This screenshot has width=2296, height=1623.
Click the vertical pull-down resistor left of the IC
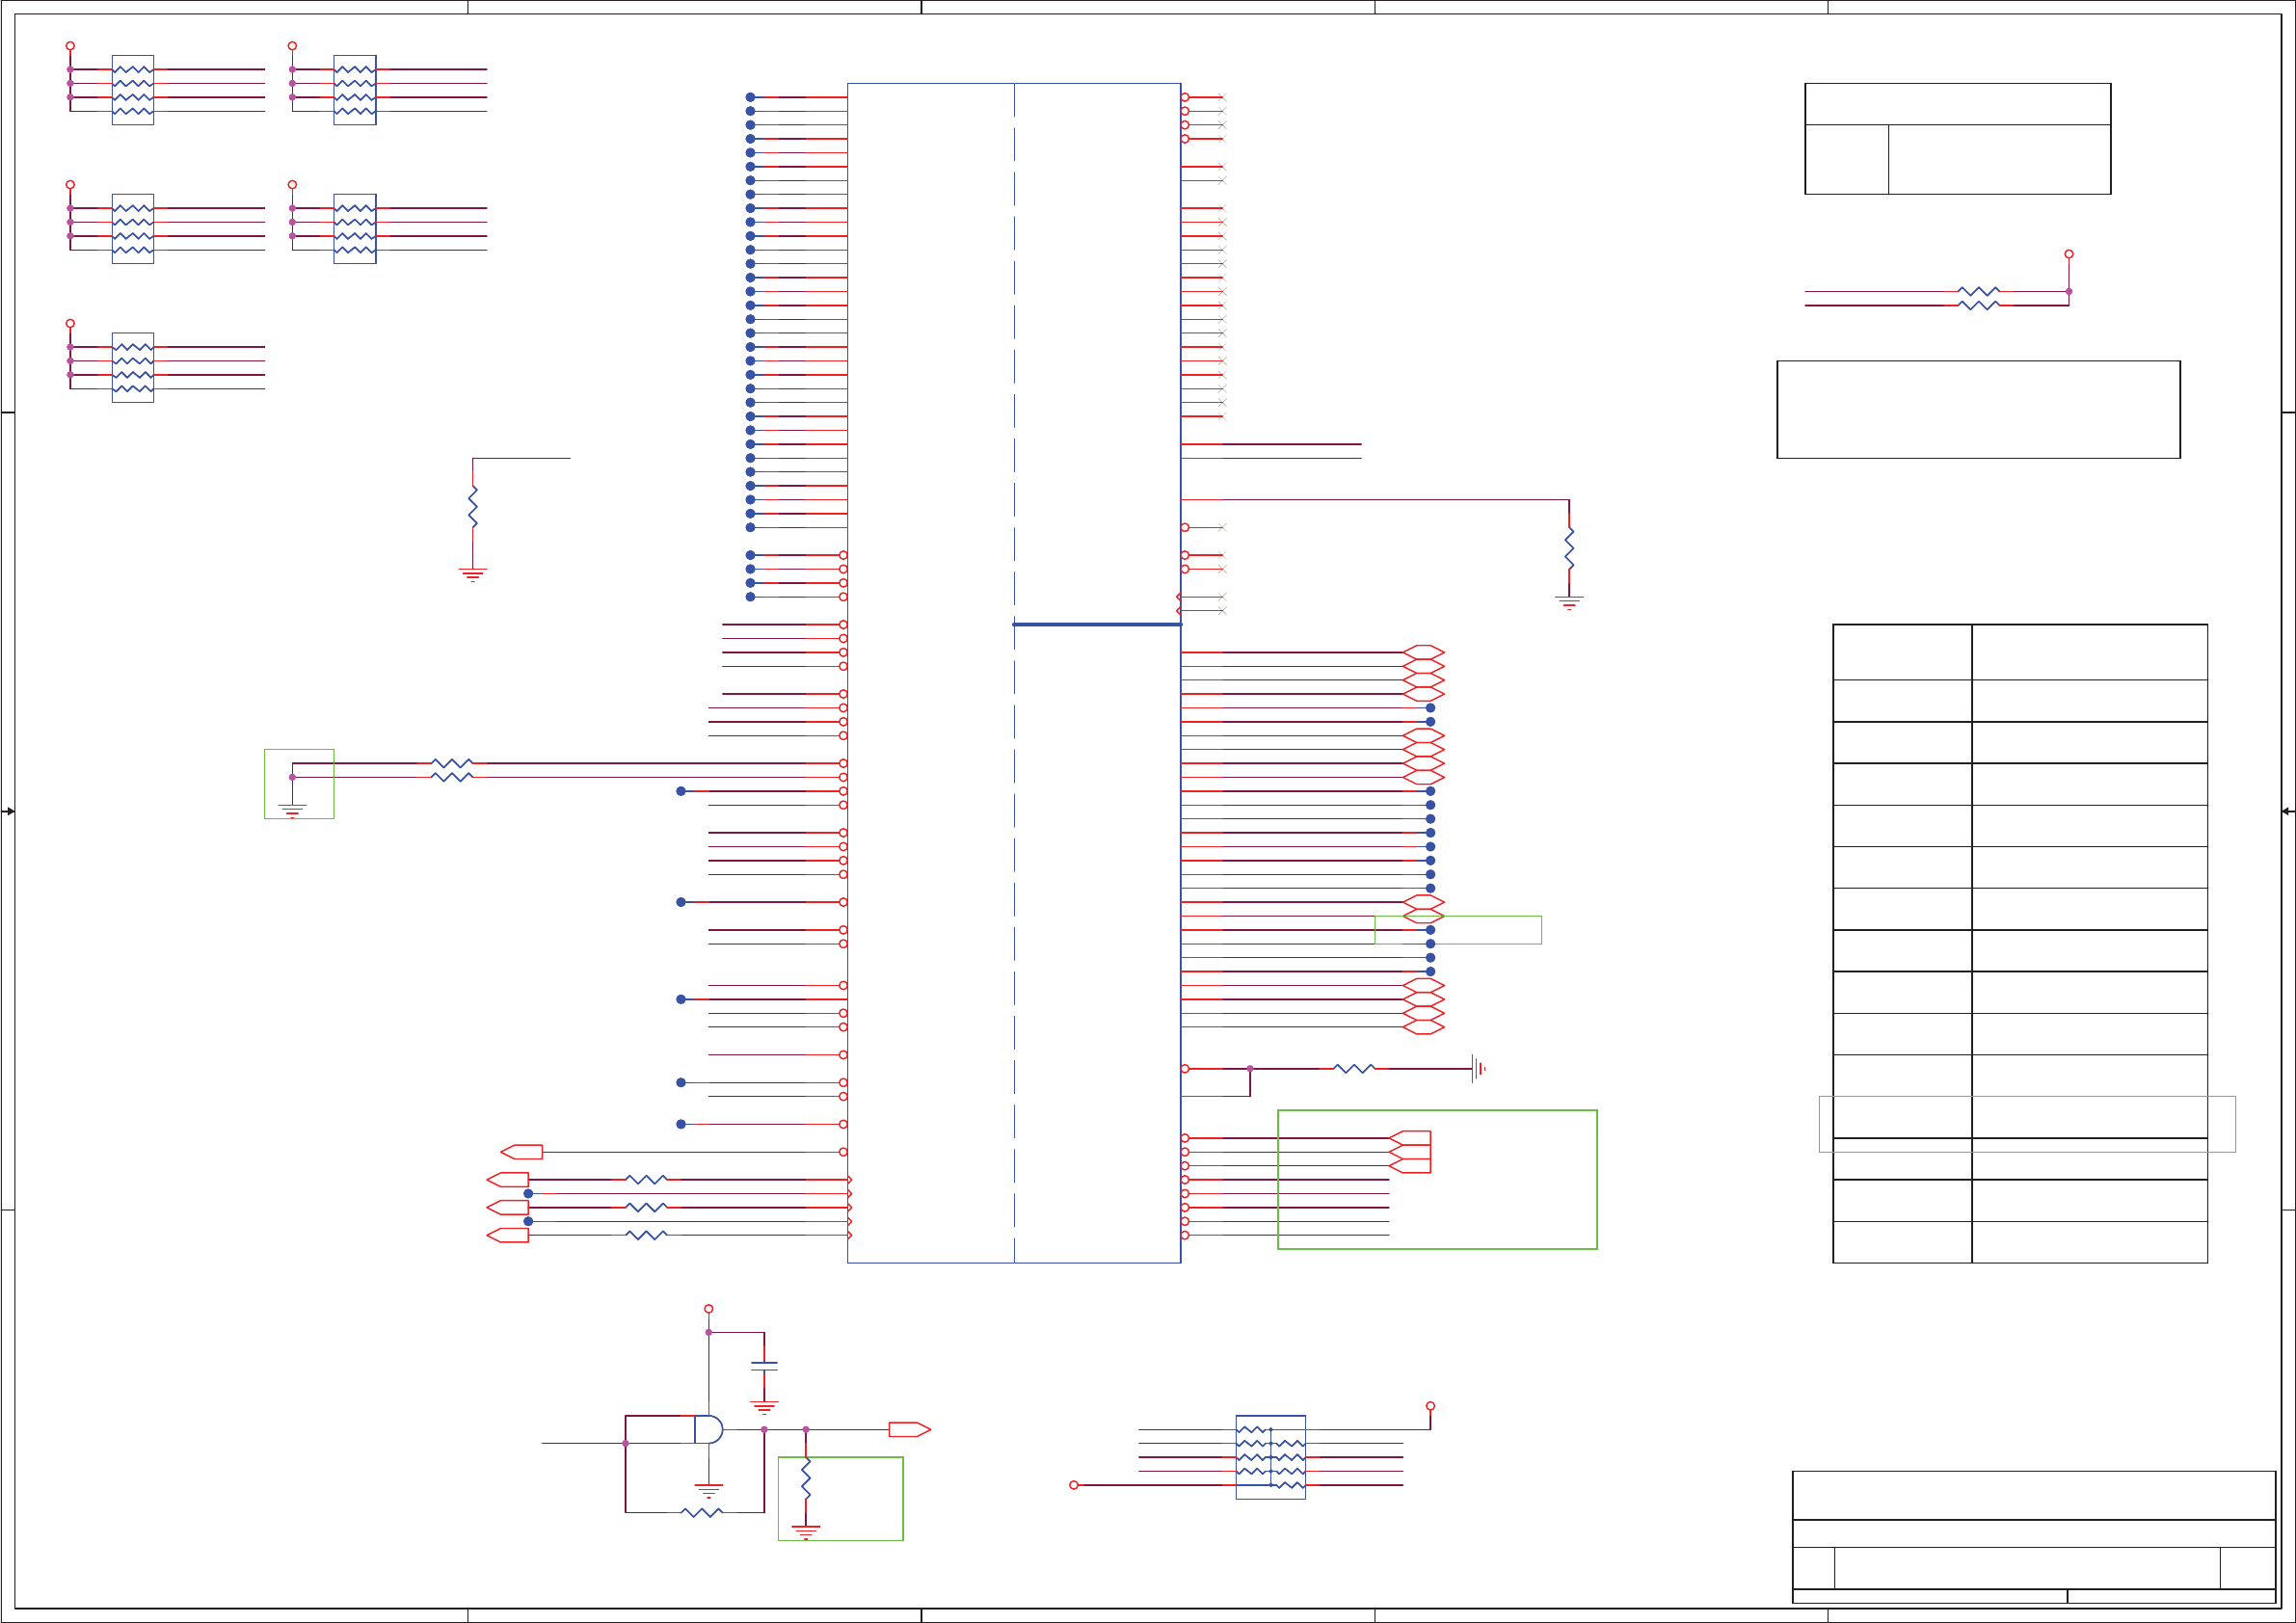pos(473,507)
